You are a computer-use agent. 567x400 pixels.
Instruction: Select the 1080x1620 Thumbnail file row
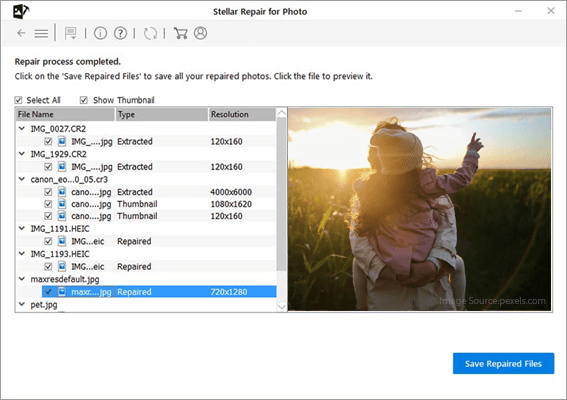click(146, 204)
